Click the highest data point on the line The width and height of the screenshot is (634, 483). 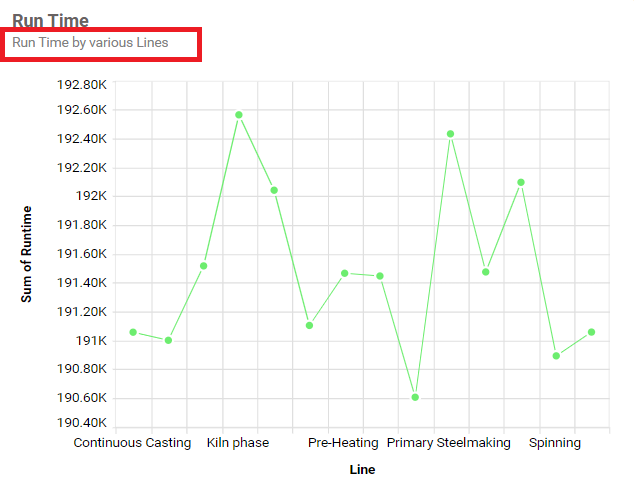[x=239, y=115]
